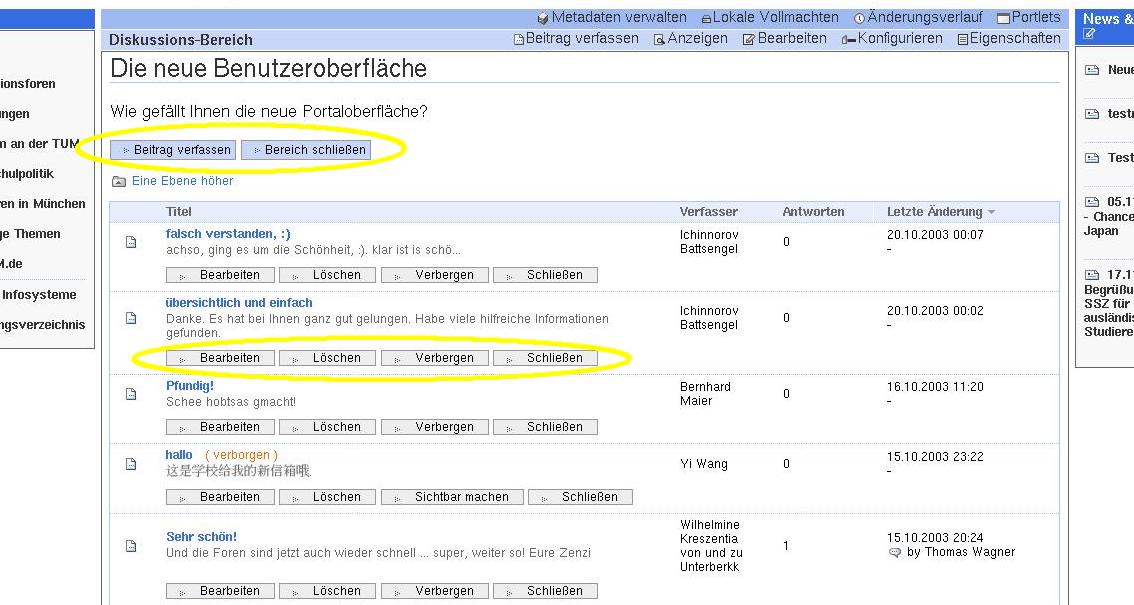
Task: Click the document icon beside 'falsch verstanden' post
Action: click(x=130, y=242)
